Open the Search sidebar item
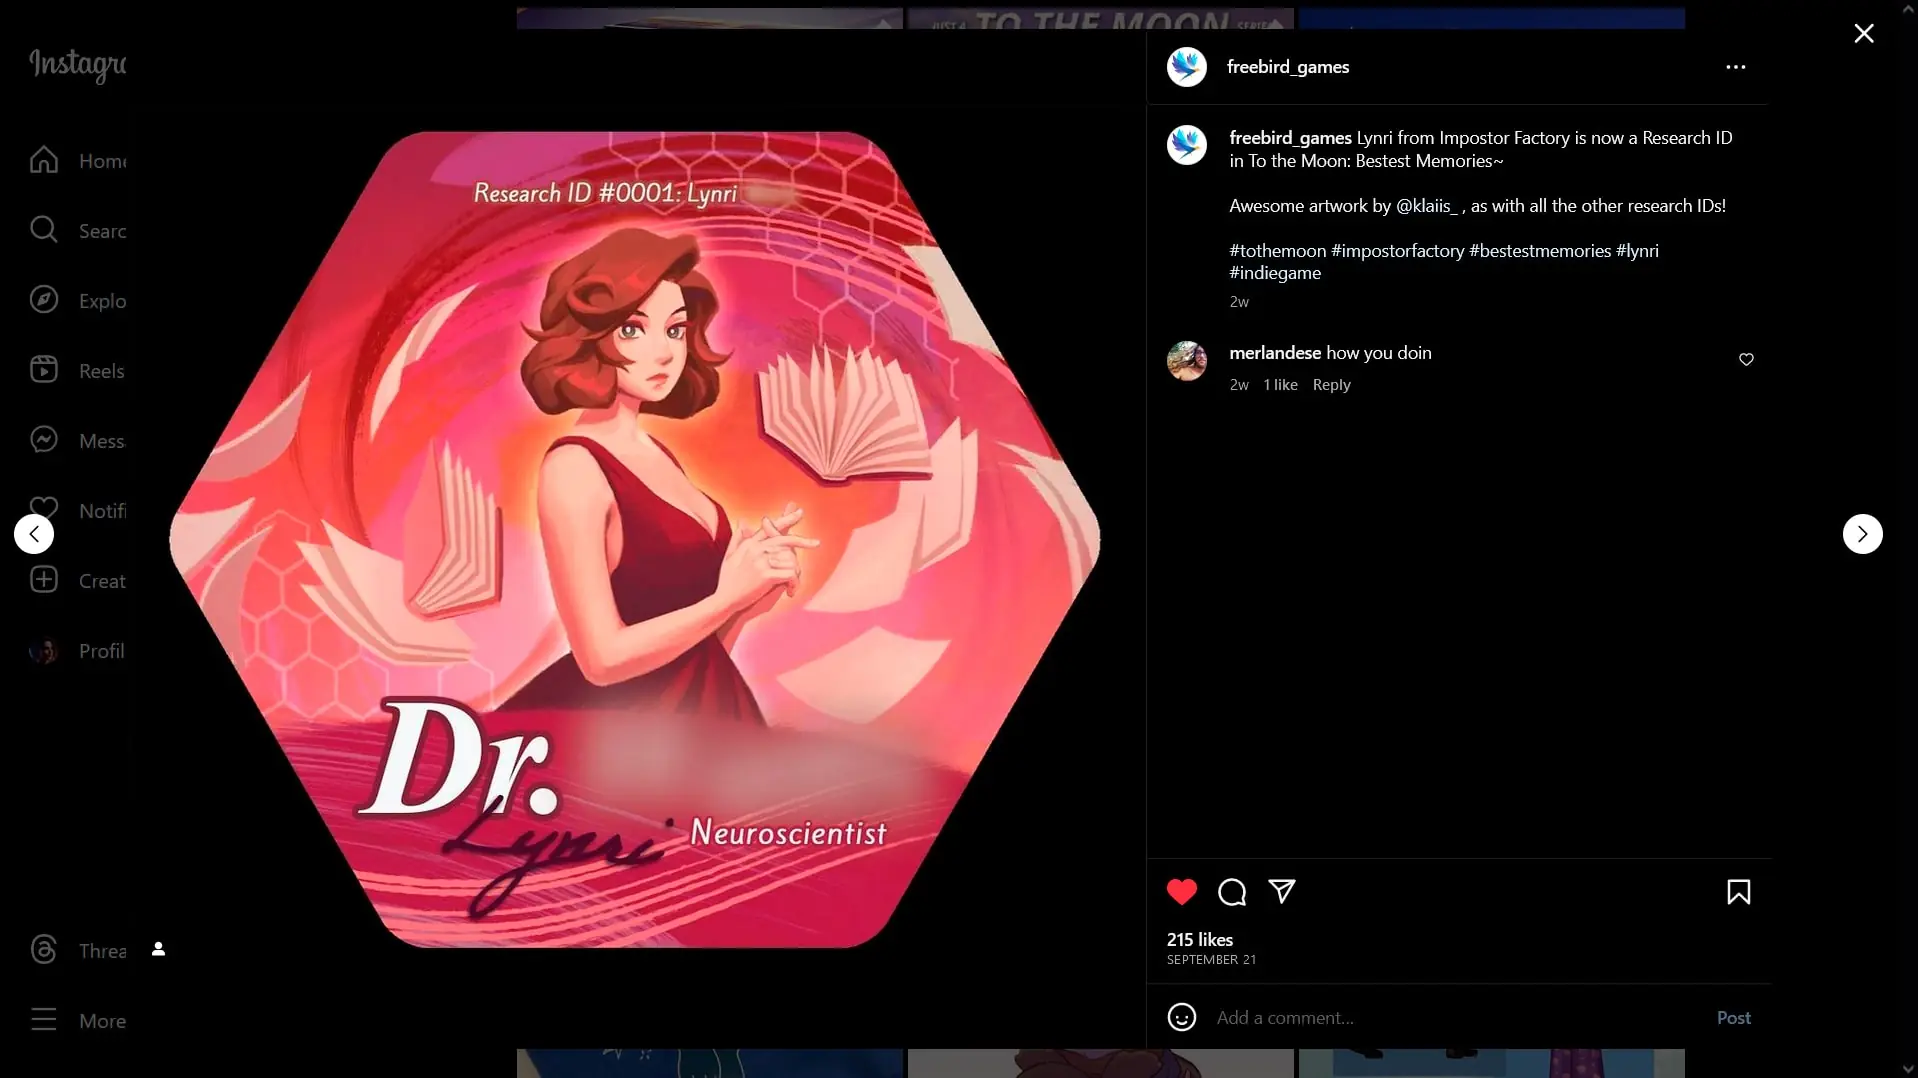Viewport: 1918px width, 1078px height. pyautogui.click(x=78, y=230)
